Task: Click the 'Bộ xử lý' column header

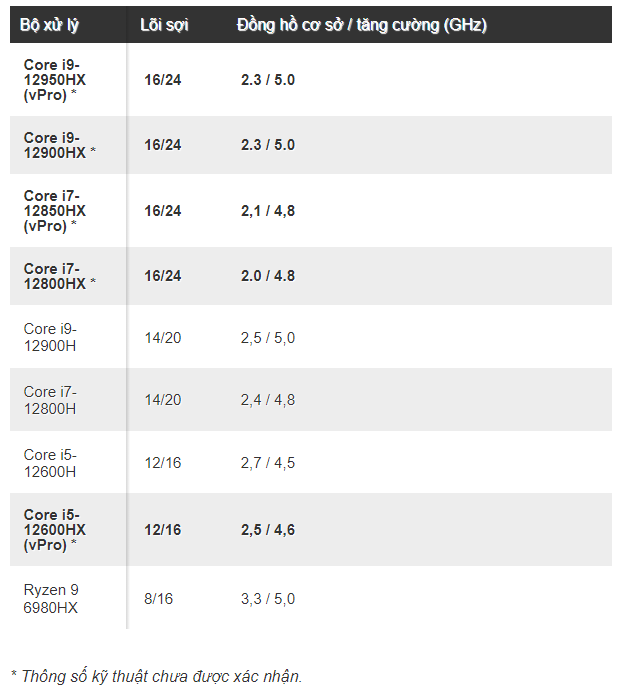Action: pyautogui.click(x=49, y=25)
